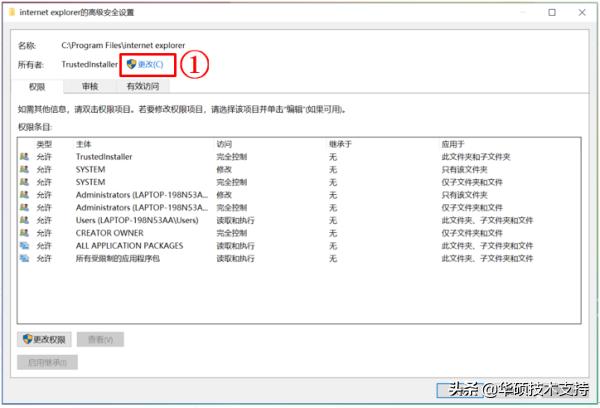This screenshot has height=408, width=600.
Task: Click the owner name TrustedInstaller at top
Action: tap(90, 64)
